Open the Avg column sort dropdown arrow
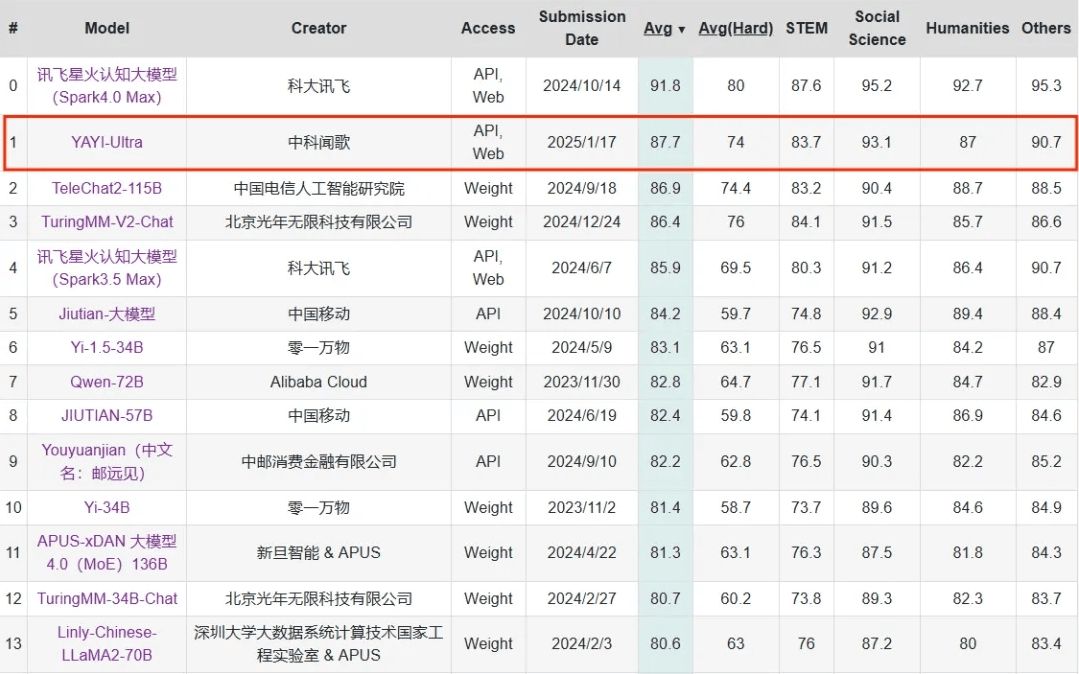The width and height of the screenshot is (1079, 674). click(x=683, y=29)
